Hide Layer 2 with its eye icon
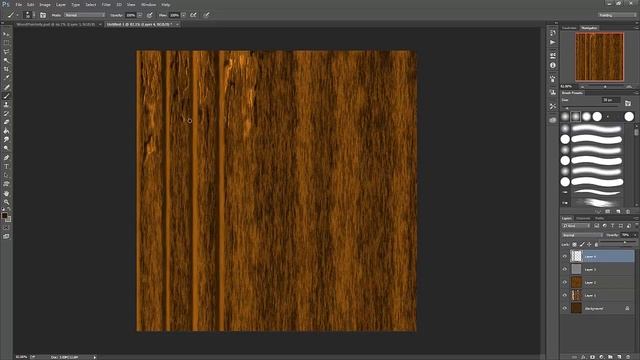The width and height of the screenshot is (640, 360). pos(565,282)
